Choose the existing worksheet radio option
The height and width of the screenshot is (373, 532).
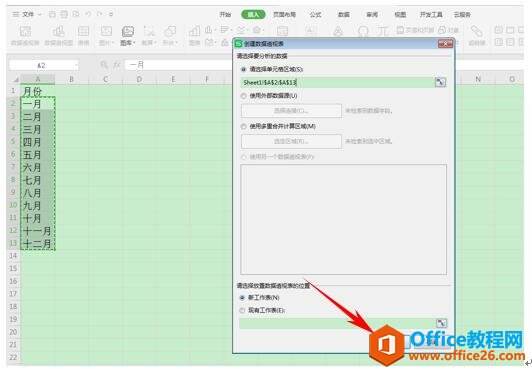(x=242, y=310)
